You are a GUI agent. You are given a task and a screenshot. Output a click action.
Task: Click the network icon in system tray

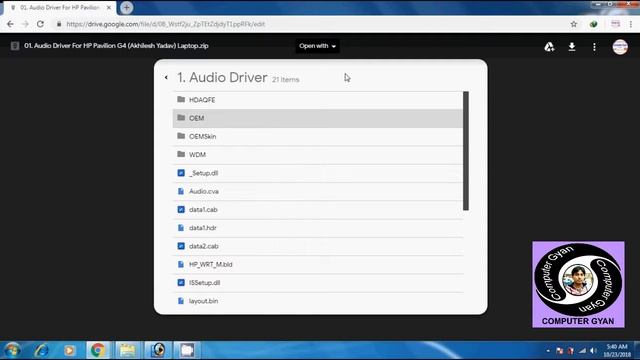582,351
